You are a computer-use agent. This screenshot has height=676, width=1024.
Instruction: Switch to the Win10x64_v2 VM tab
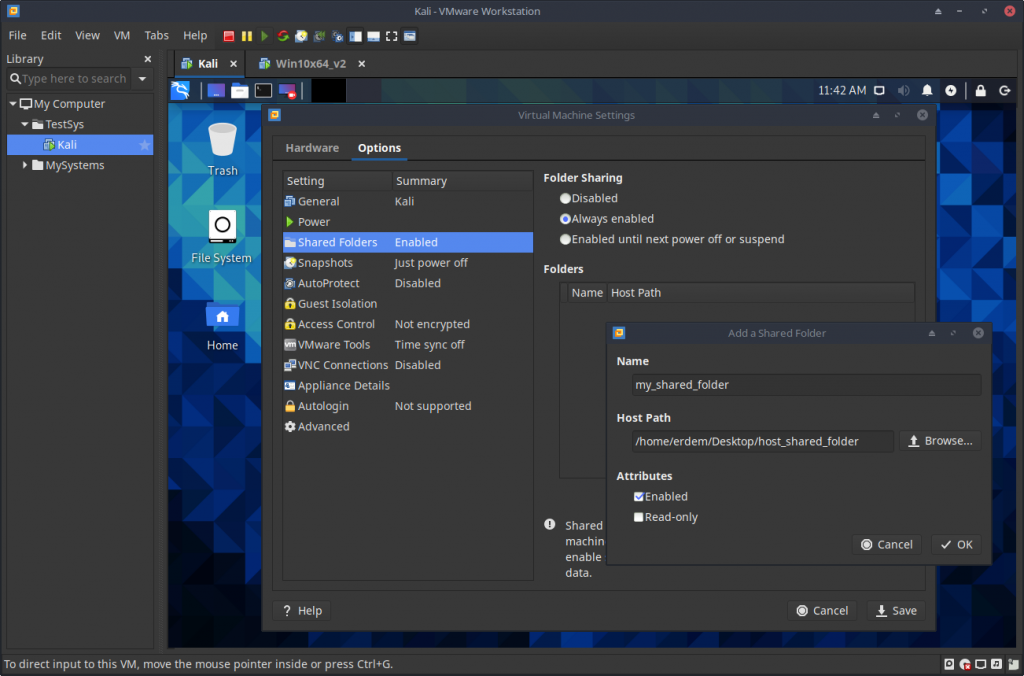click(x=310, y=63)
